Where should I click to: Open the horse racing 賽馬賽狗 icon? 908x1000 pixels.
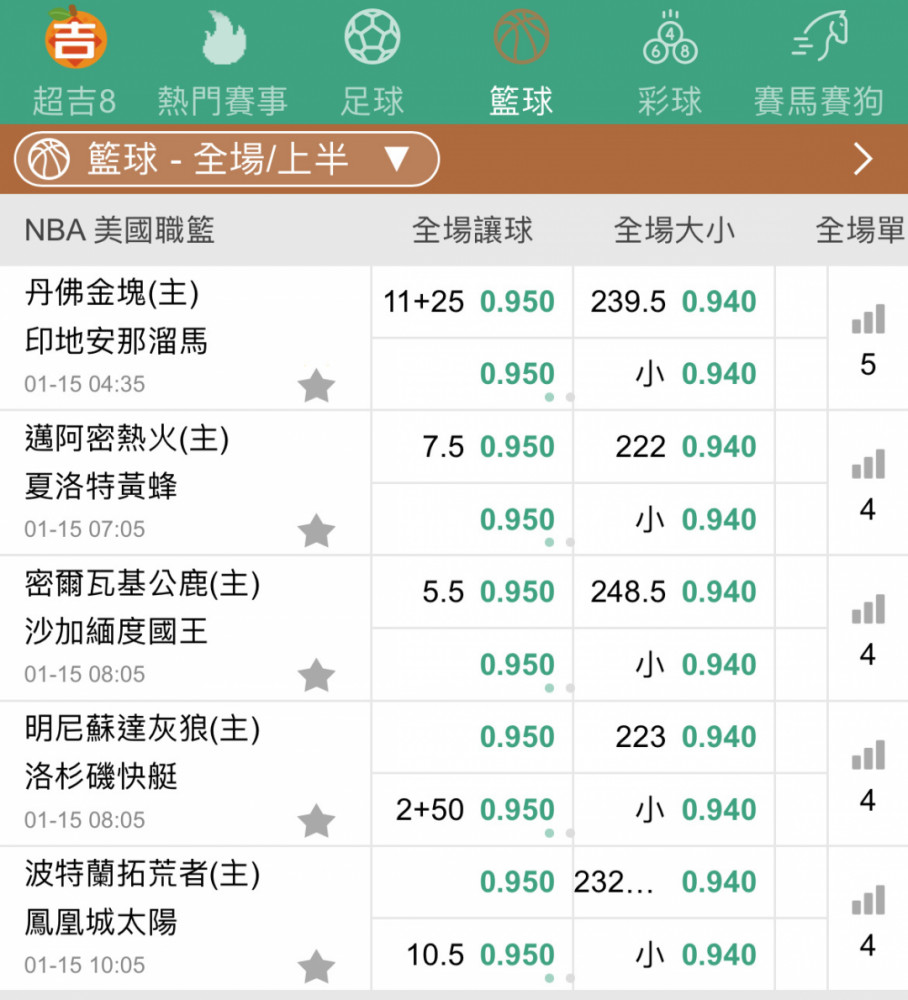pos(820,36)
